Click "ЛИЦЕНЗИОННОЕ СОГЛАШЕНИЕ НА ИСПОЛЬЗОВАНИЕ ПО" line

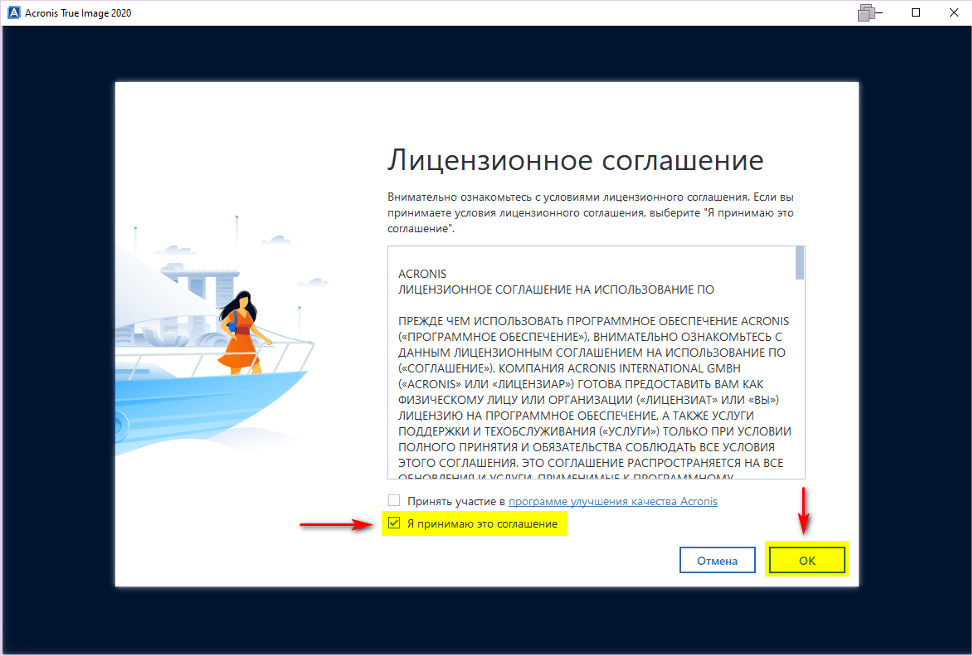coord(556,290)
